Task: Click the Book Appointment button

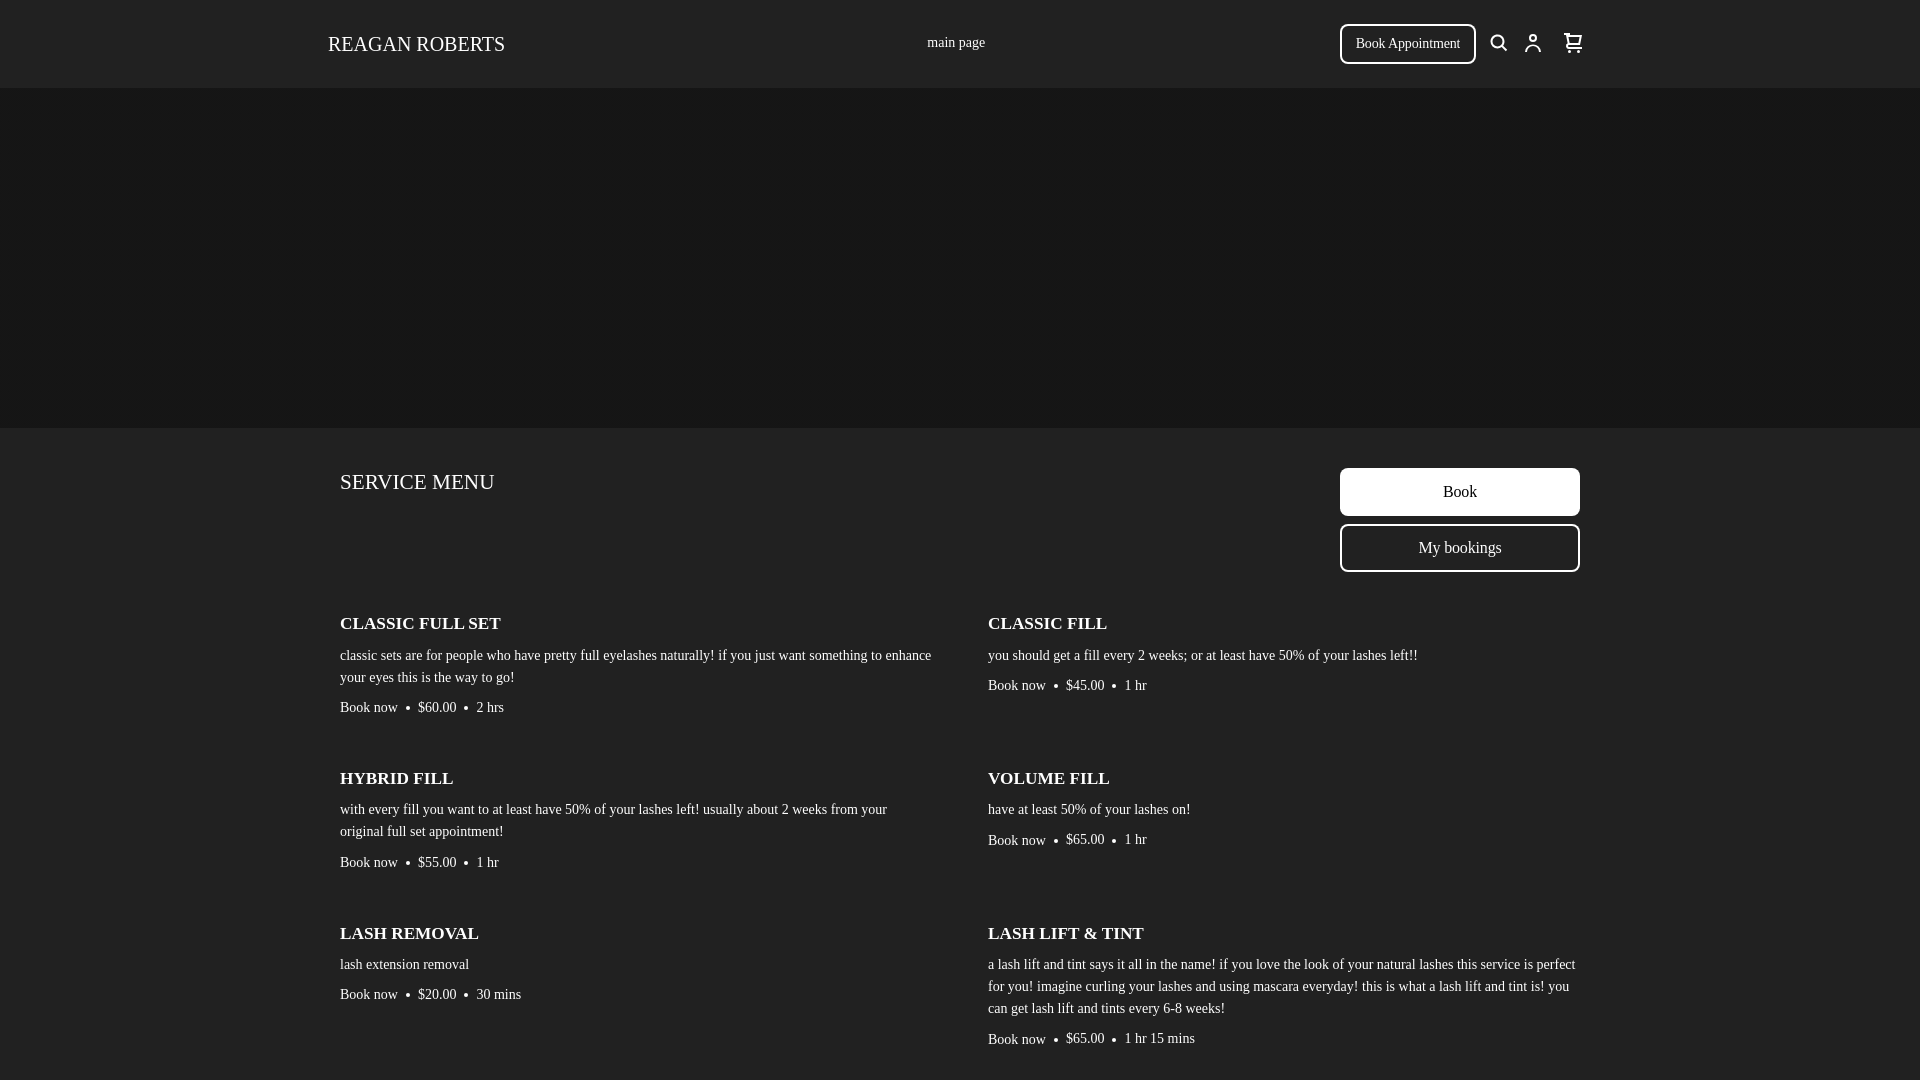Action: (1408, 44)
